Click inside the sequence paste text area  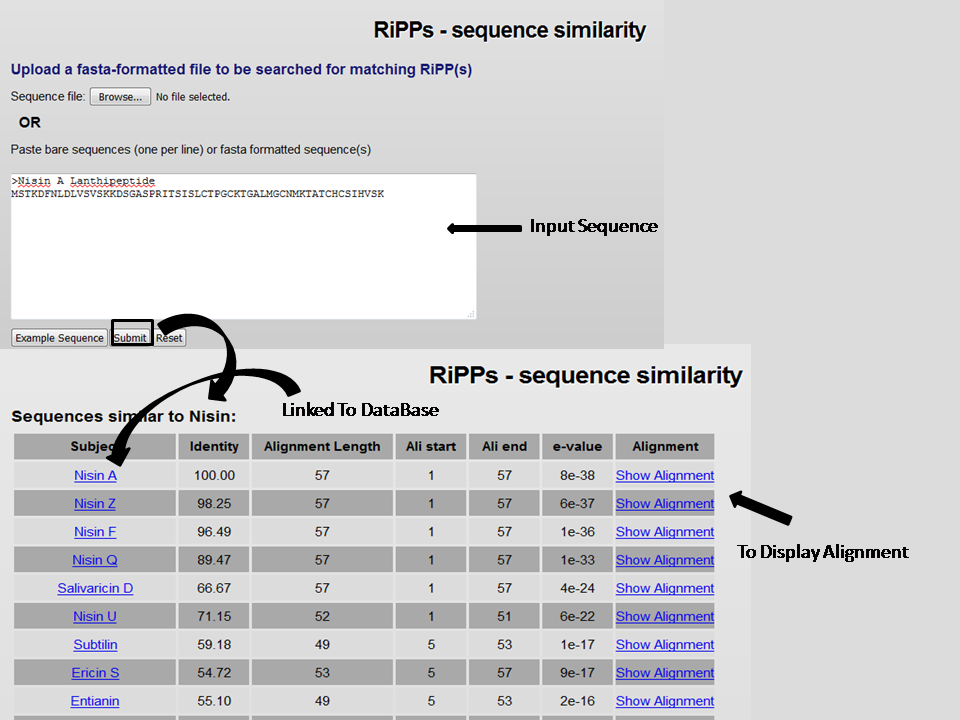coord(242,245)
